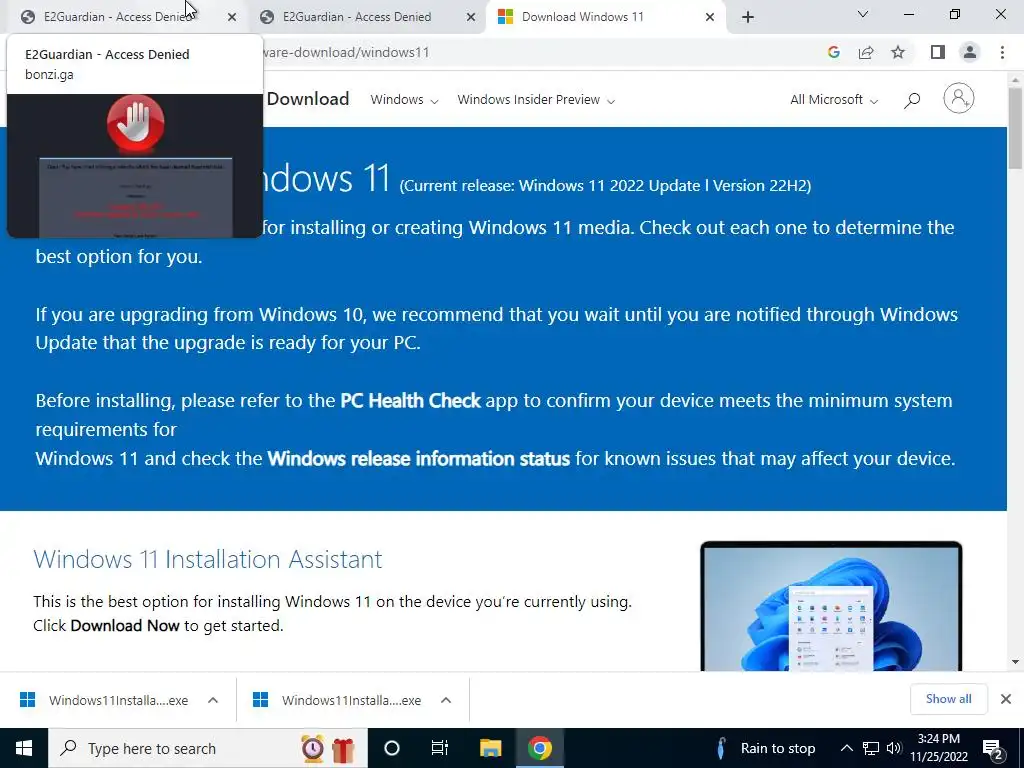The width and height of the screenshot is (1024, 768).
Task: Share this page via share icon
Action: (x=866, y=52)
